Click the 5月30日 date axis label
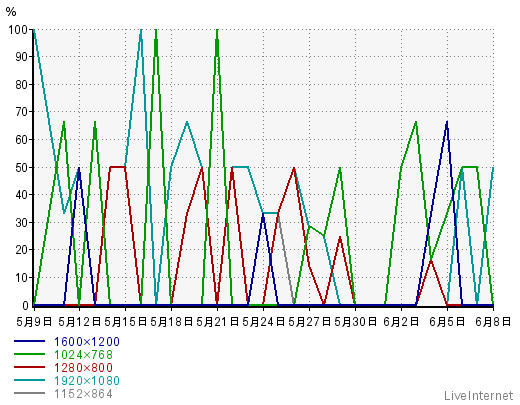 [356, 322]
